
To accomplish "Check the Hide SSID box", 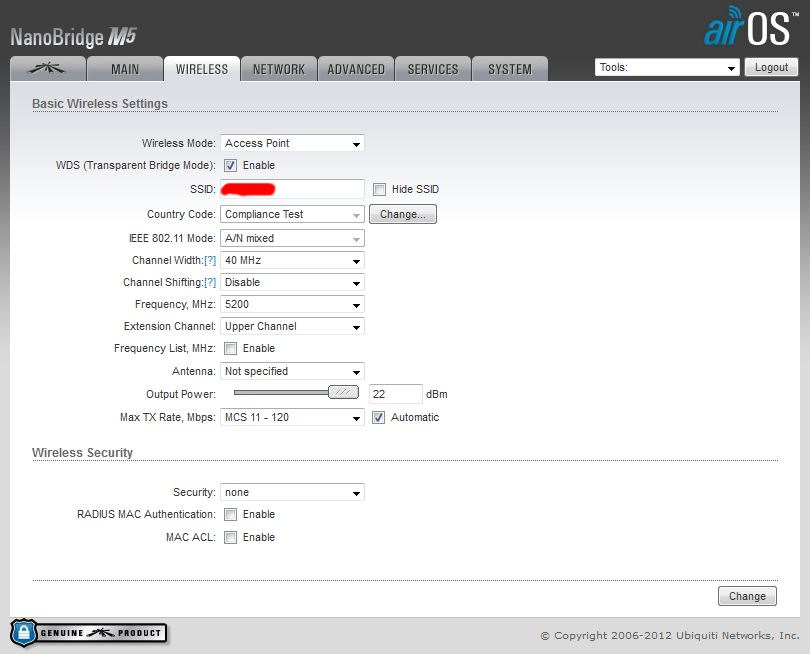I will click(380, 189).
